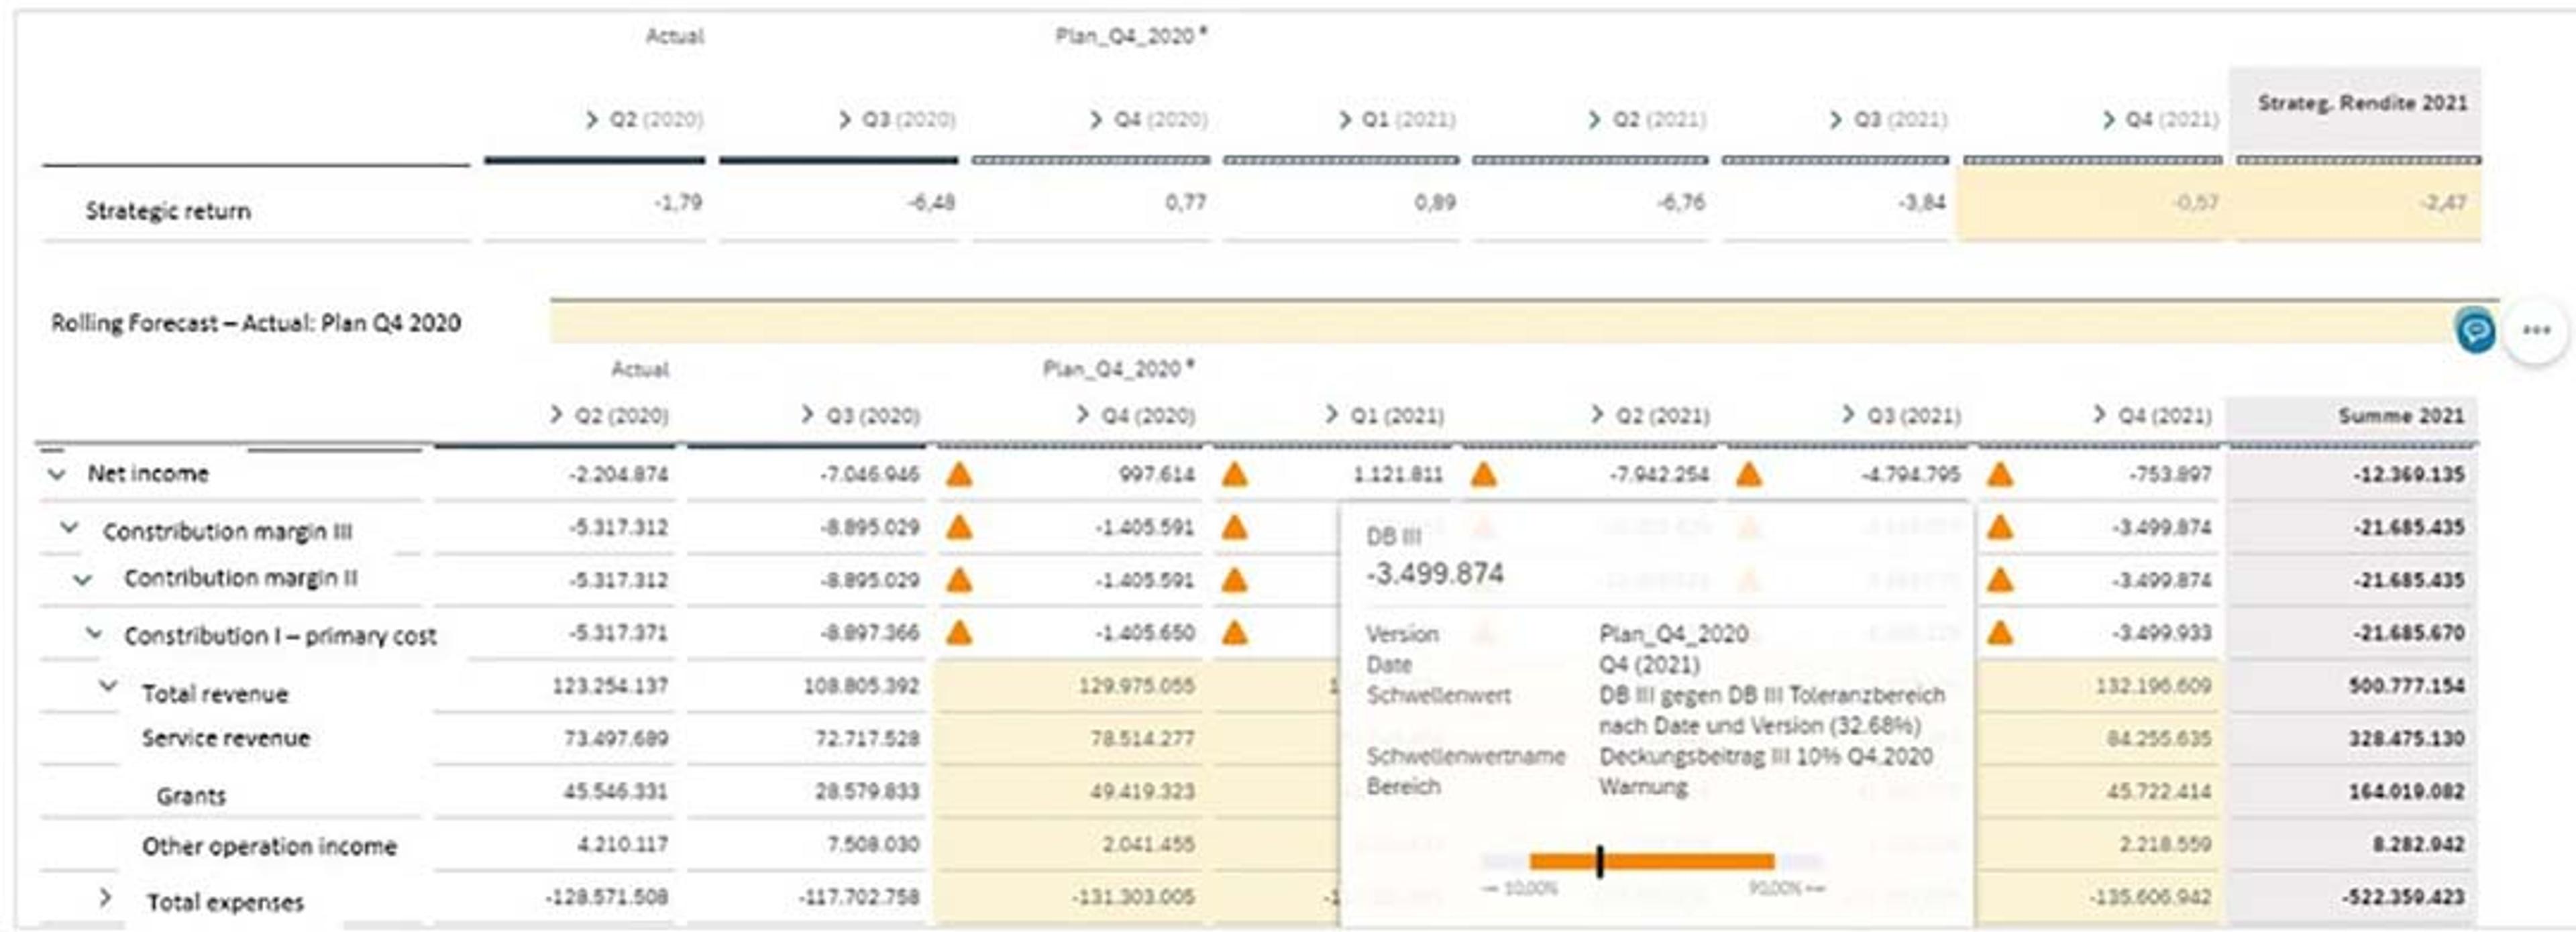Screen dimensions: 2576x932
Task: Open the more actions ellipsis button
Action: tap(2536, 330)
